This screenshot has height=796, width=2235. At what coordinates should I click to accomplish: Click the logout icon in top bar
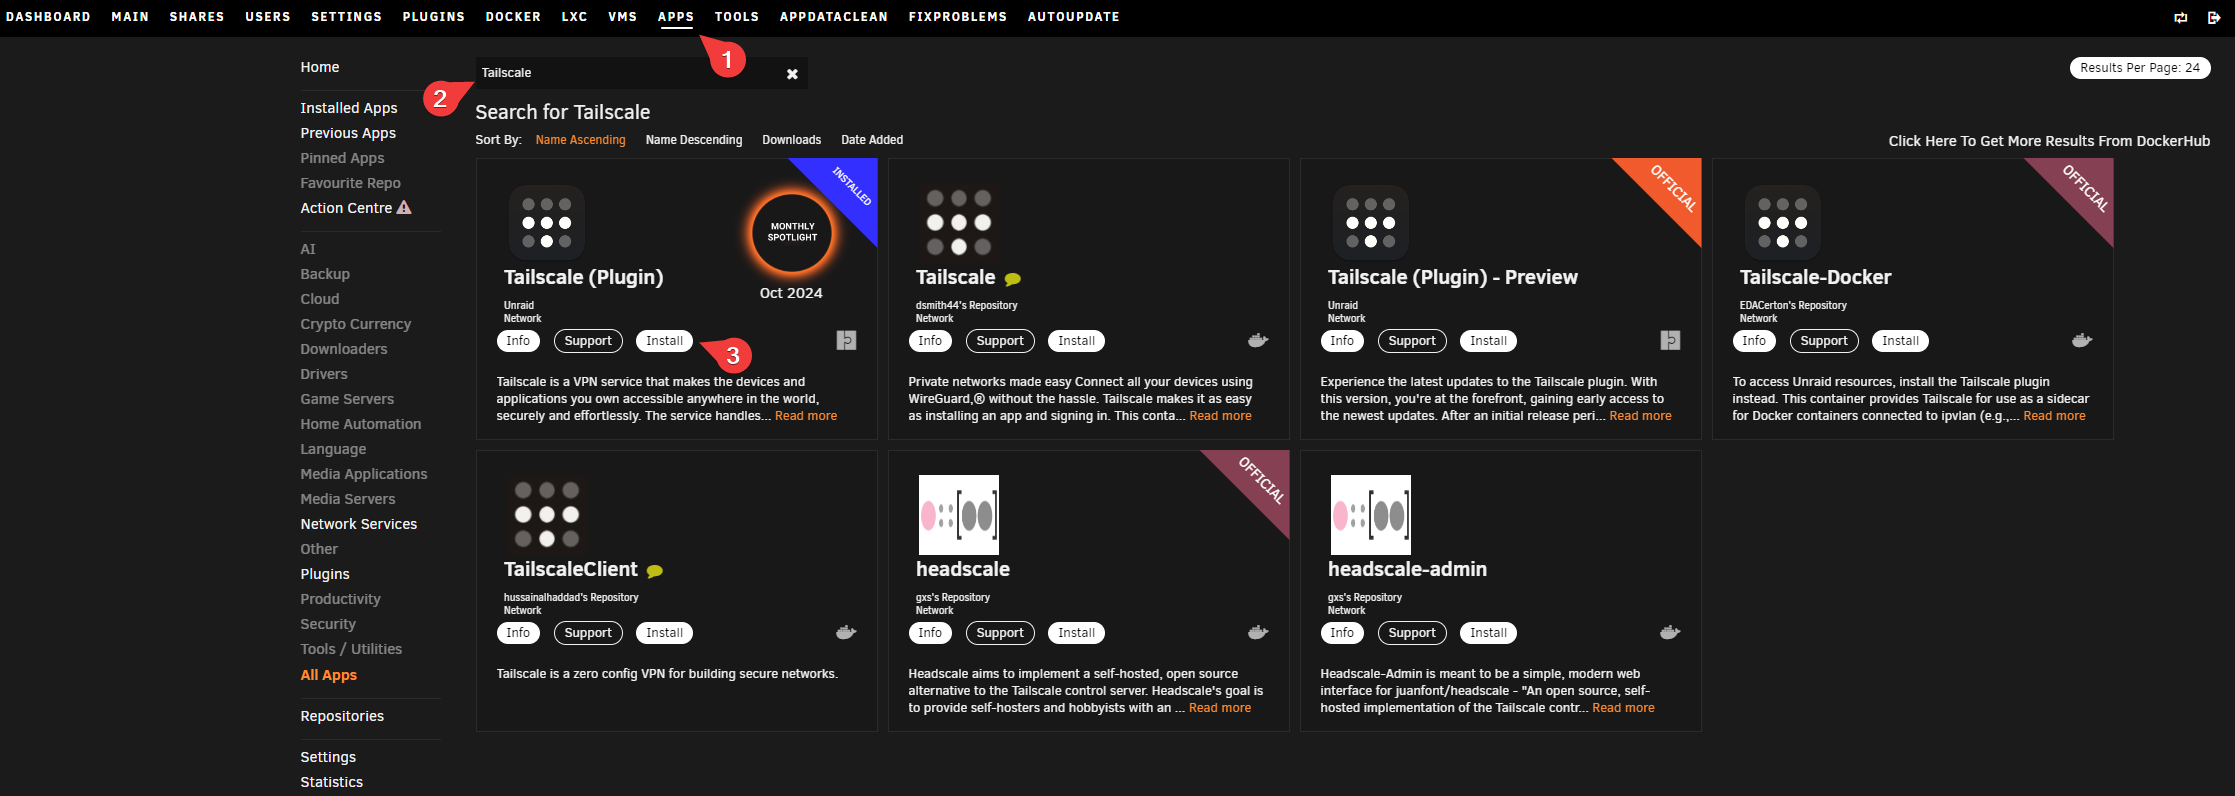pyautogui.click(x=2214, y=17)
